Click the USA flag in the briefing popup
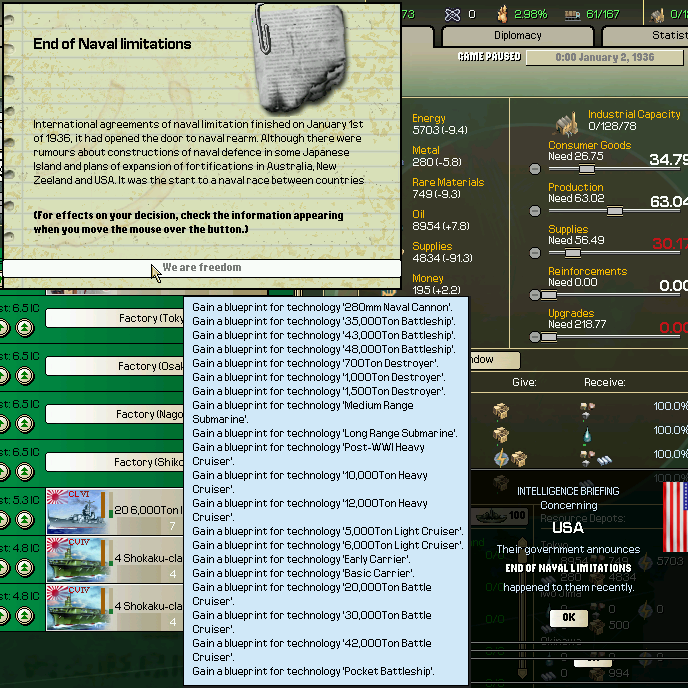 coord(676,516)
